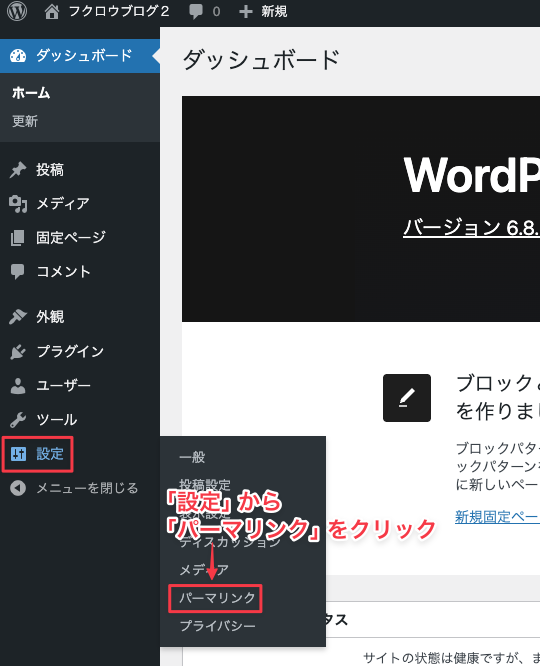Click the ダッシュボード gauge icon
Image resolution: width=540 pixels, height=666 pixels.
point(18,56)
